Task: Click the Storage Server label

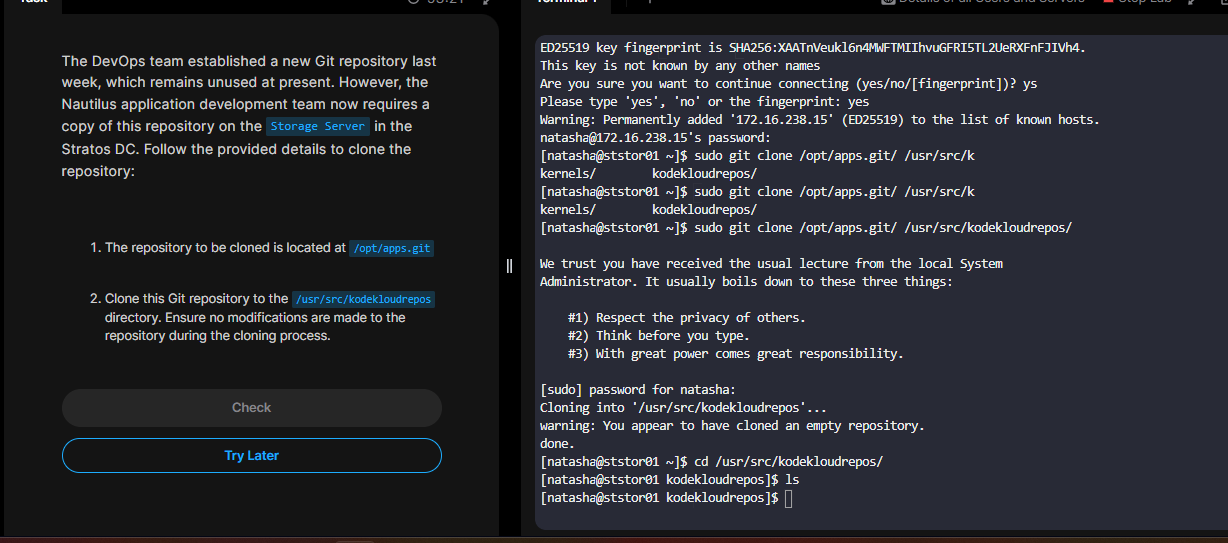Action: (x=317, y=126)
